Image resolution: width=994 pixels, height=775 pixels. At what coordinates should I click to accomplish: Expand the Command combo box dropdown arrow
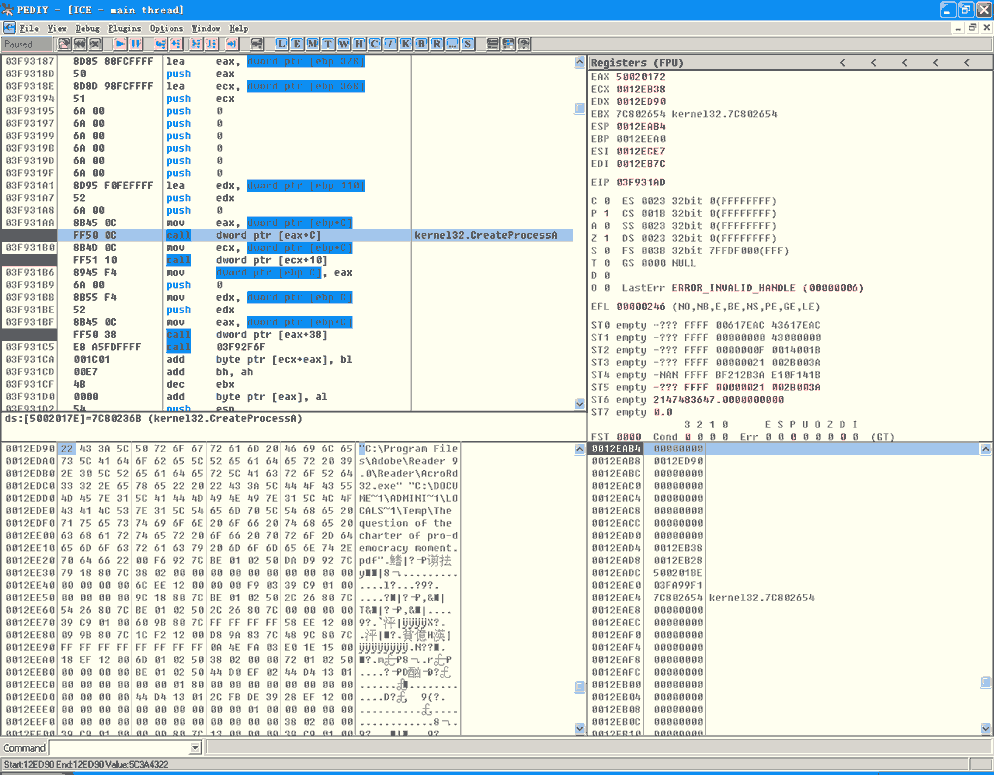point(196,748)
